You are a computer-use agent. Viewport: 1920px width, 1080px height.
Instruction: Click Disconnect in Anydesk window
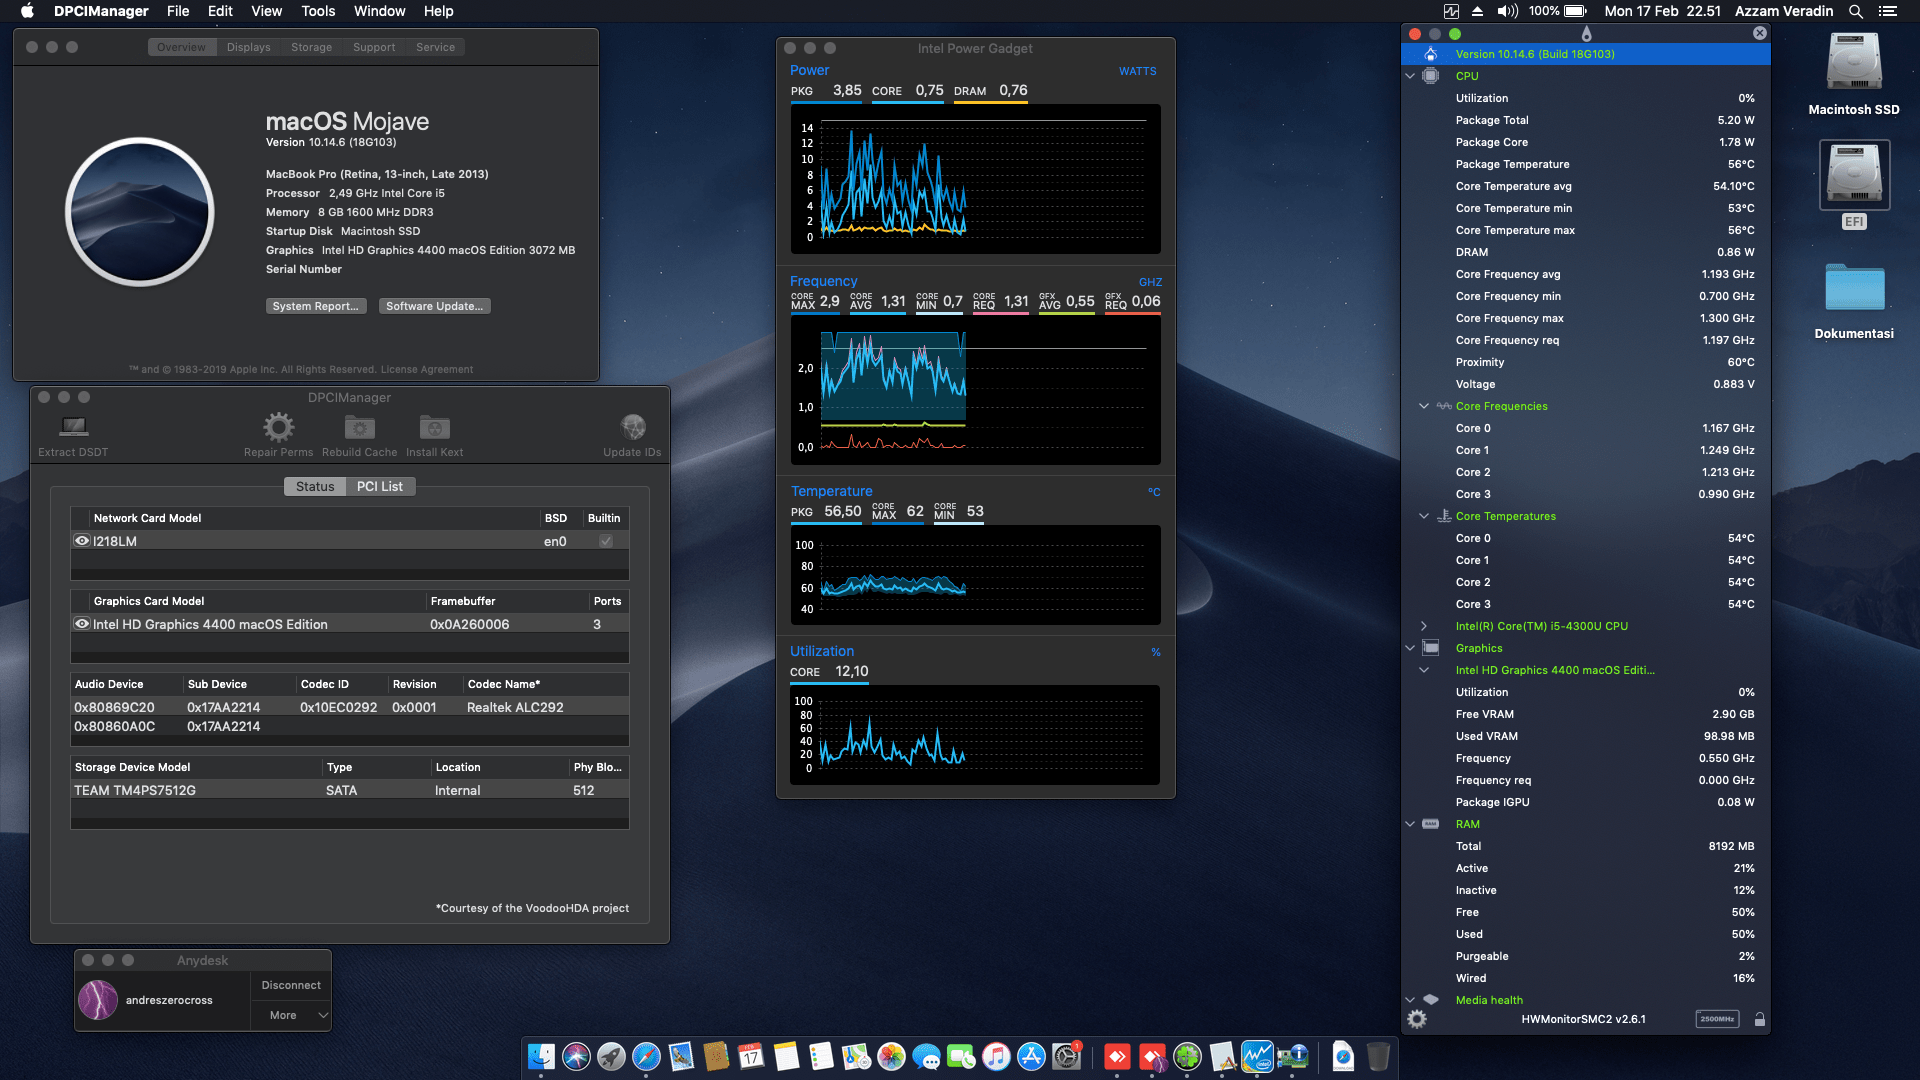[291, 985]
